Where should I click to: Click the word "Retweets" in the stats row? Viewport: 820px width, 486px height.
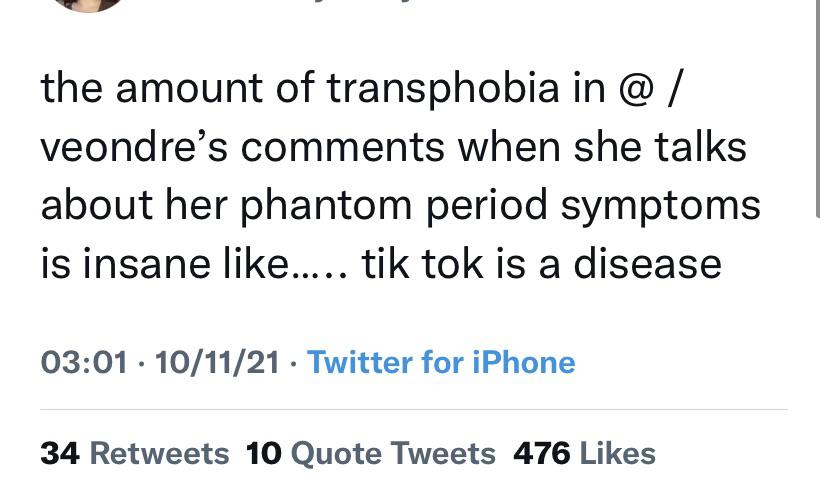[x=159, y=453]
